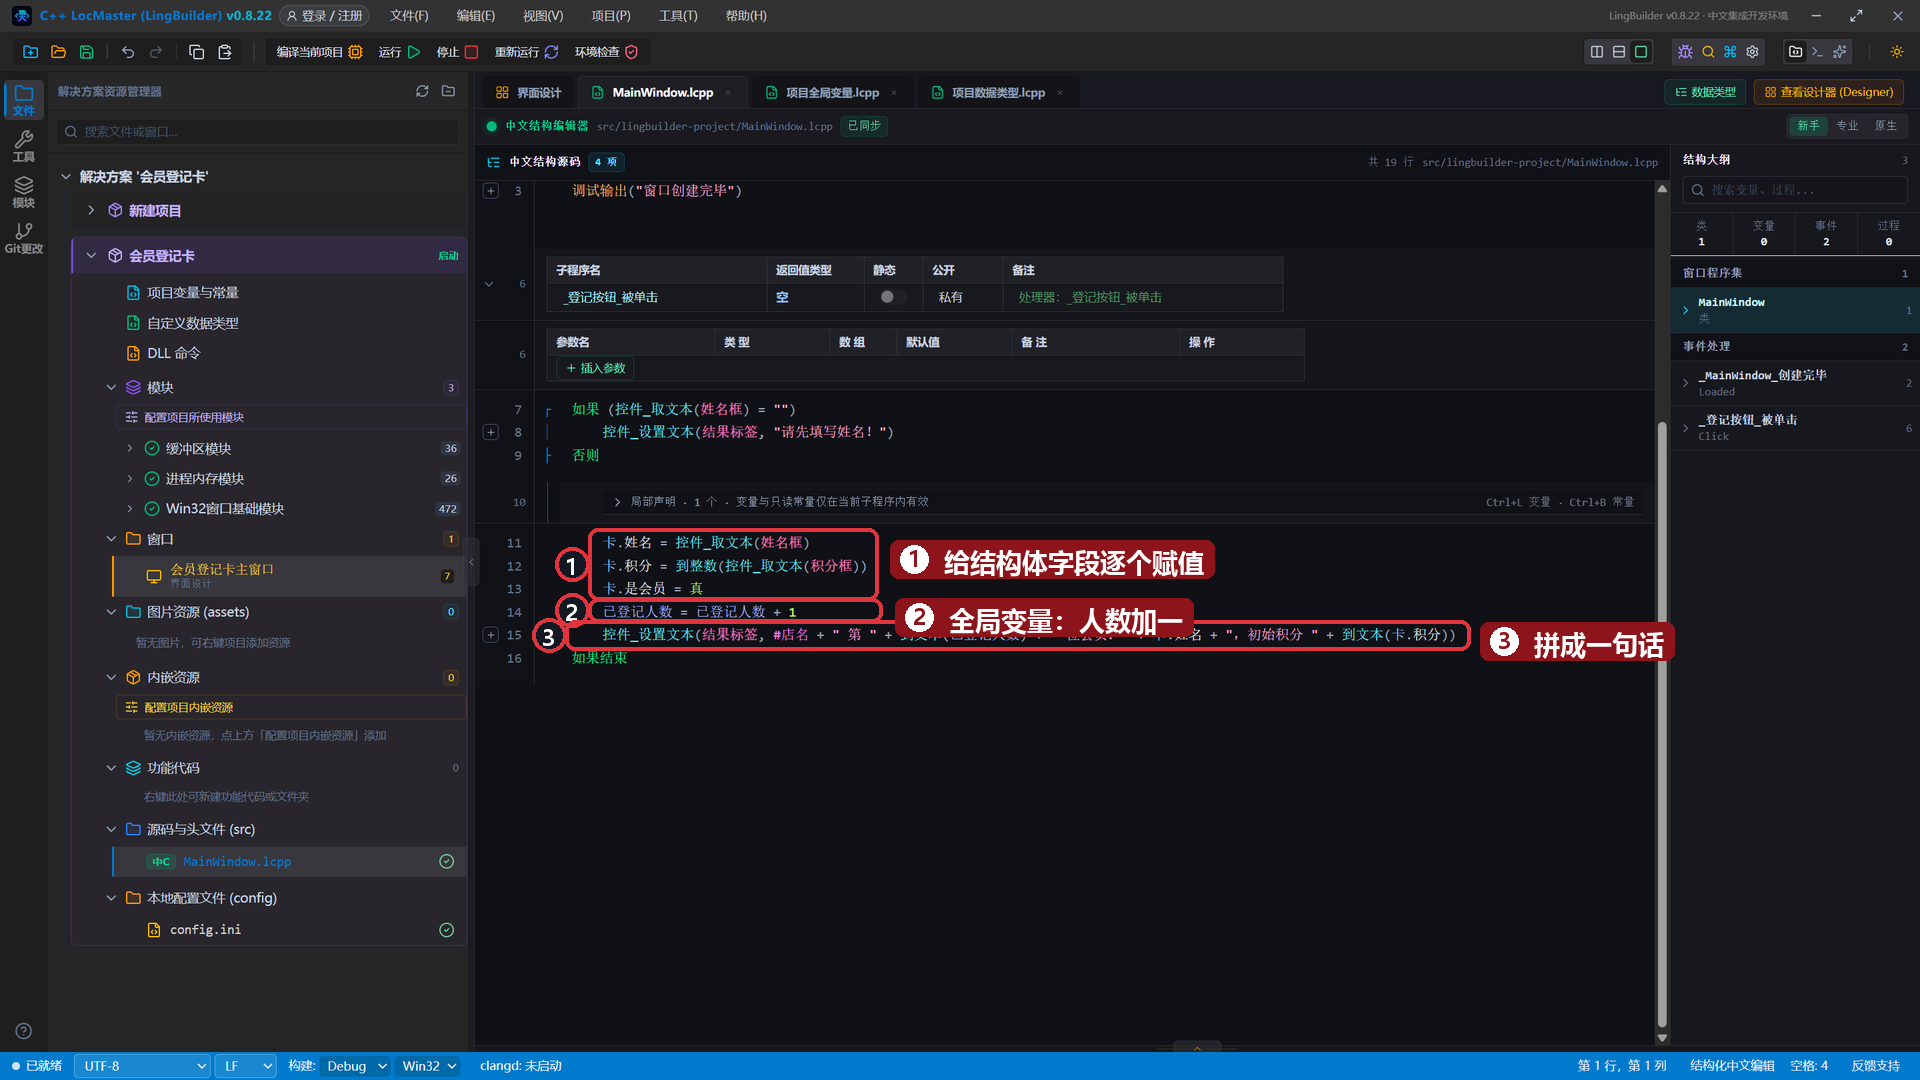Toggle light theme with sun icon
Viewport: 1920px width, 1080px height.
(1896, 52)
